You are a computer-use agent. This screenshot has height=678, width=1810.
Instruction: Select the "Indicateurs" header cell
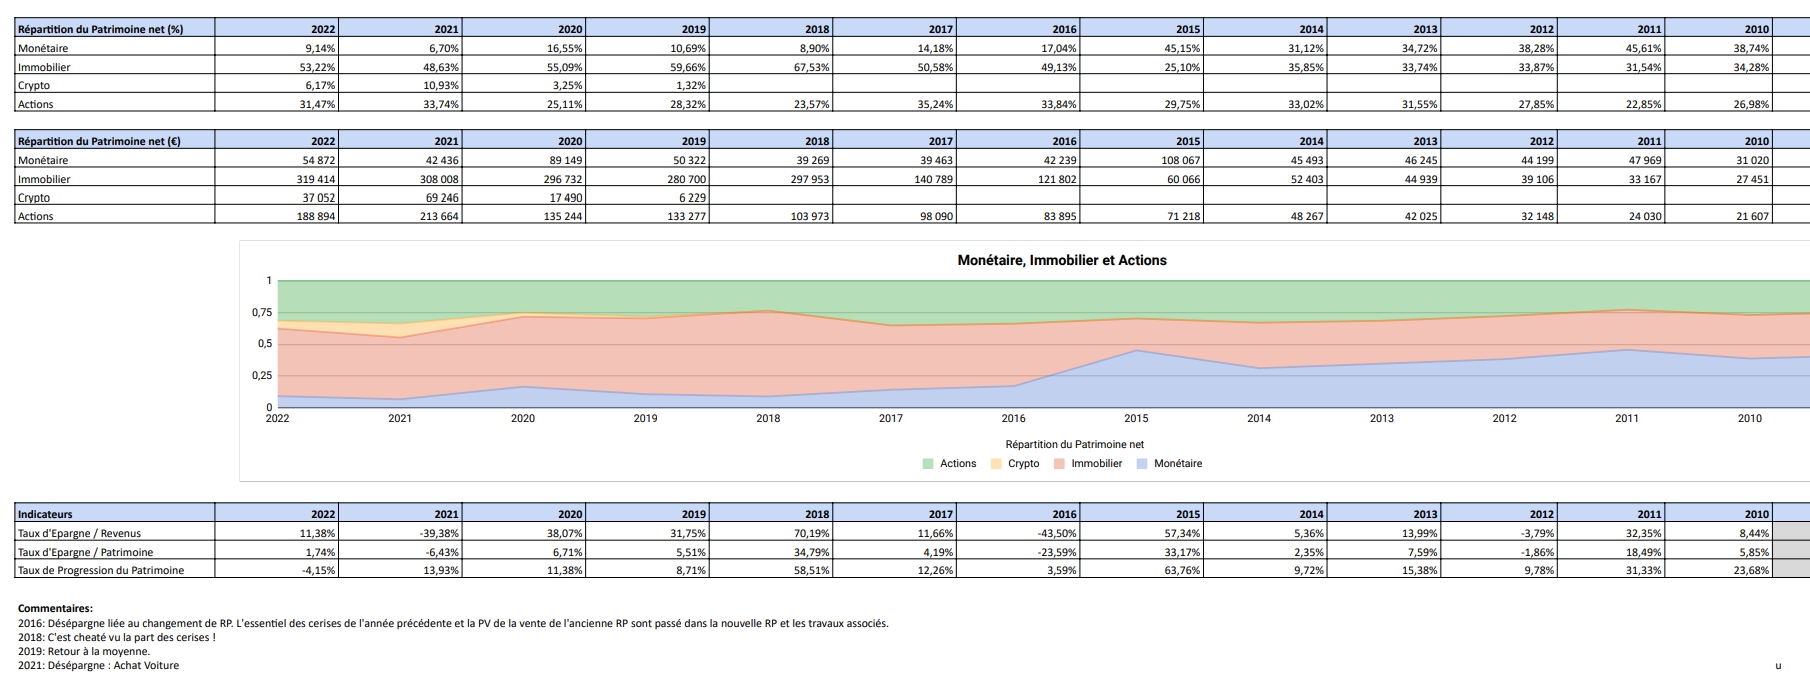[x=114, y=514]
